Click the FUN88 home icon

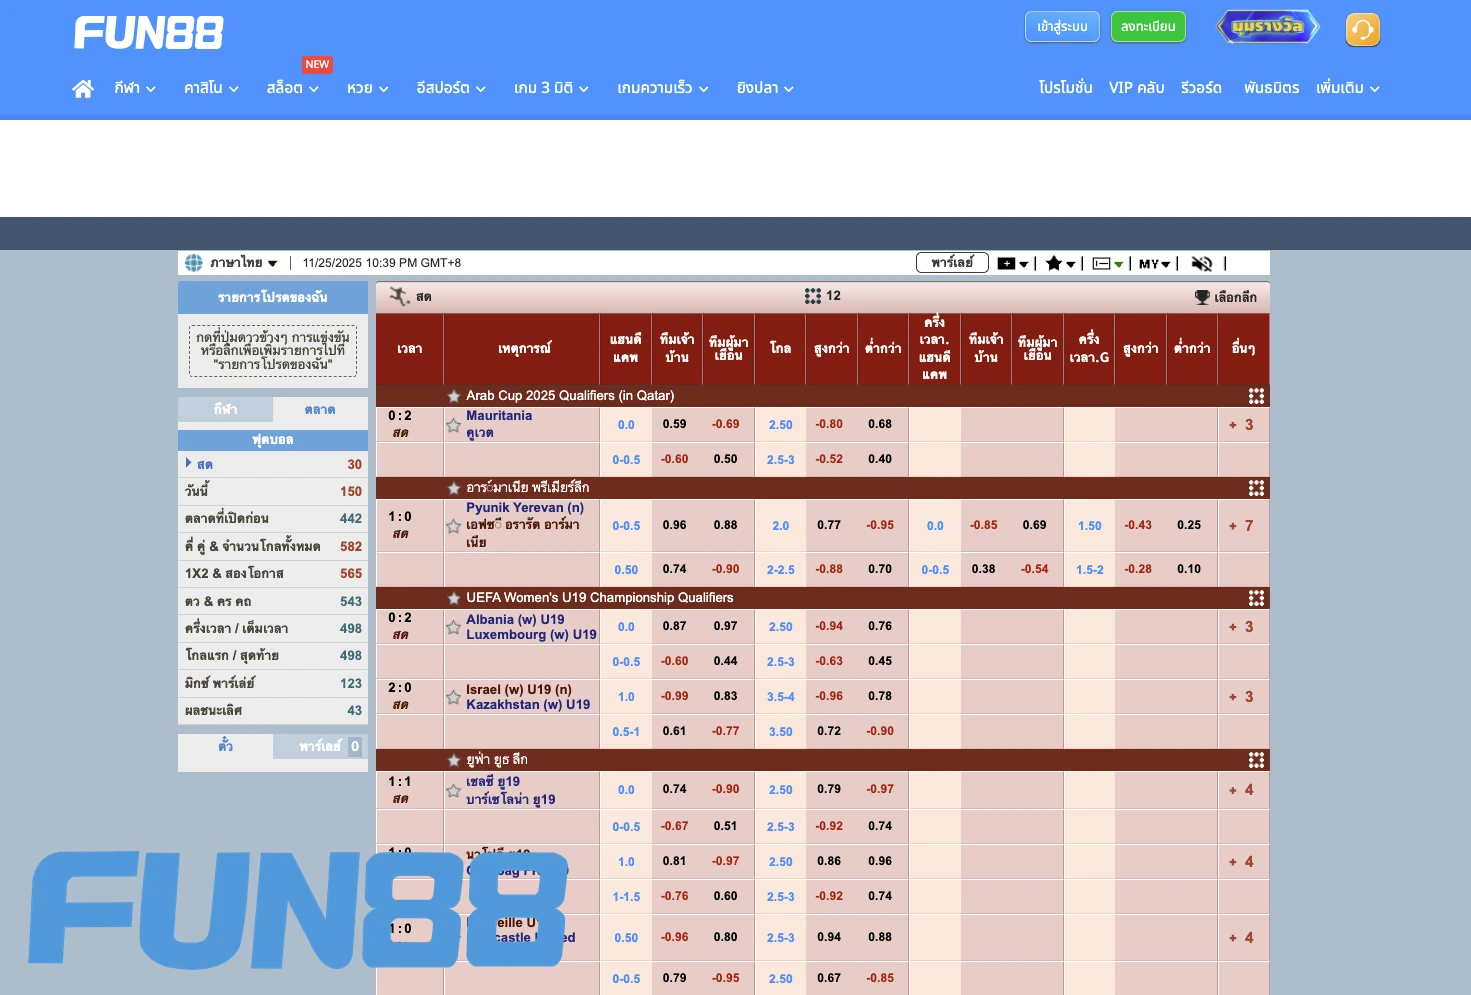83,88
